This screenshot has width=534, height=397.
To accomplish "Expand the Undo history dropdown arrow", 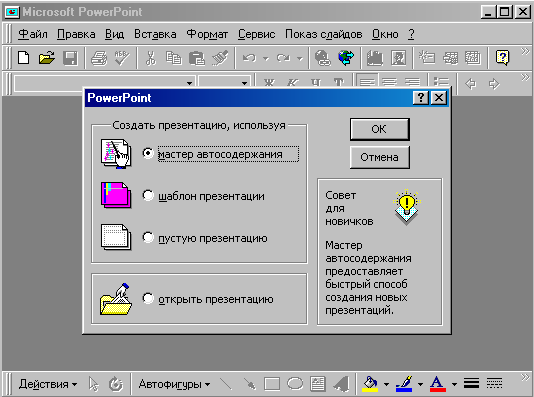I will click(x=266, y=59).
